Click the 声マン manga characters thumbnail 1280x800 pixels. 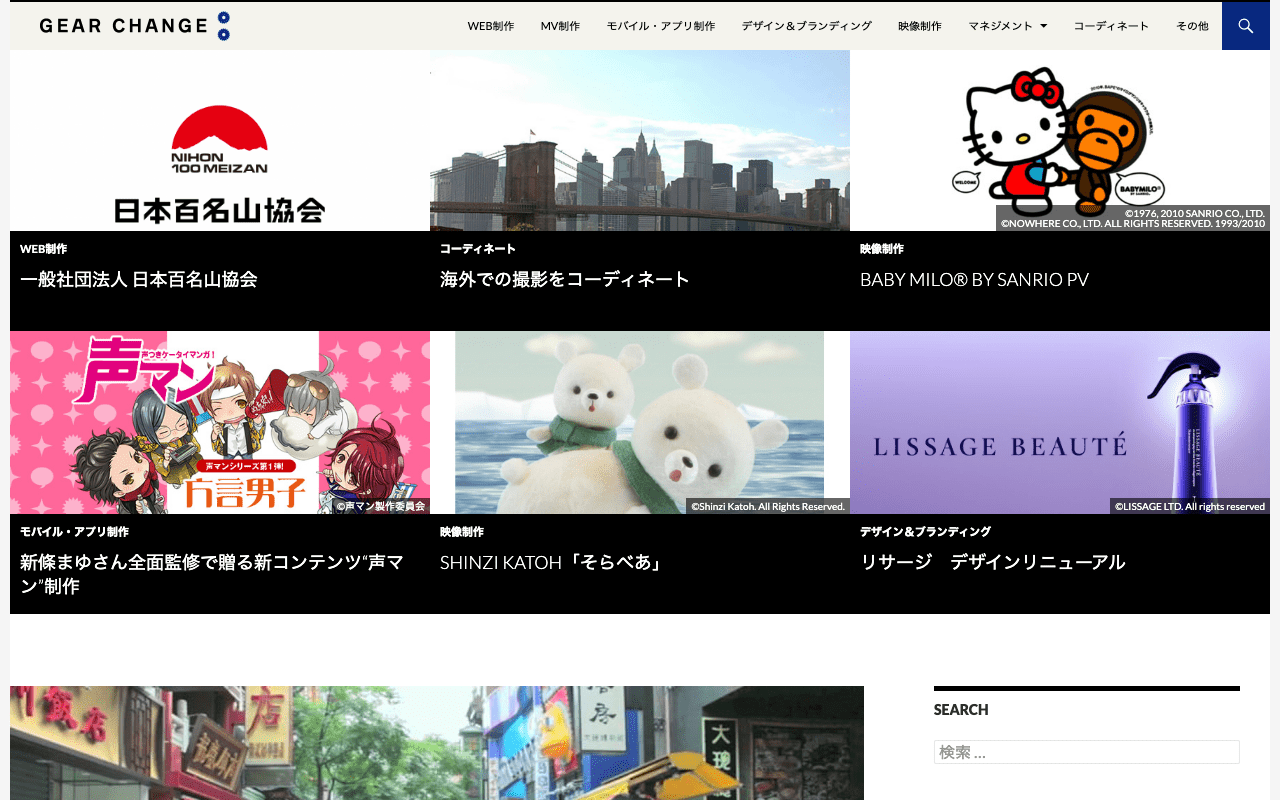(220, 422)
